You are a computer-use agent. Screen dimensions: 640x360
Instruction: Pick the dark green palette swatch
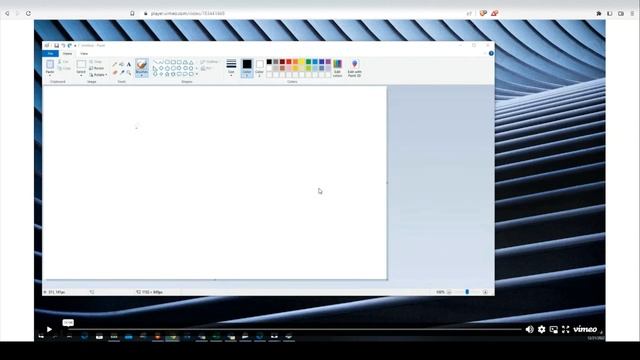coord(308,62)
